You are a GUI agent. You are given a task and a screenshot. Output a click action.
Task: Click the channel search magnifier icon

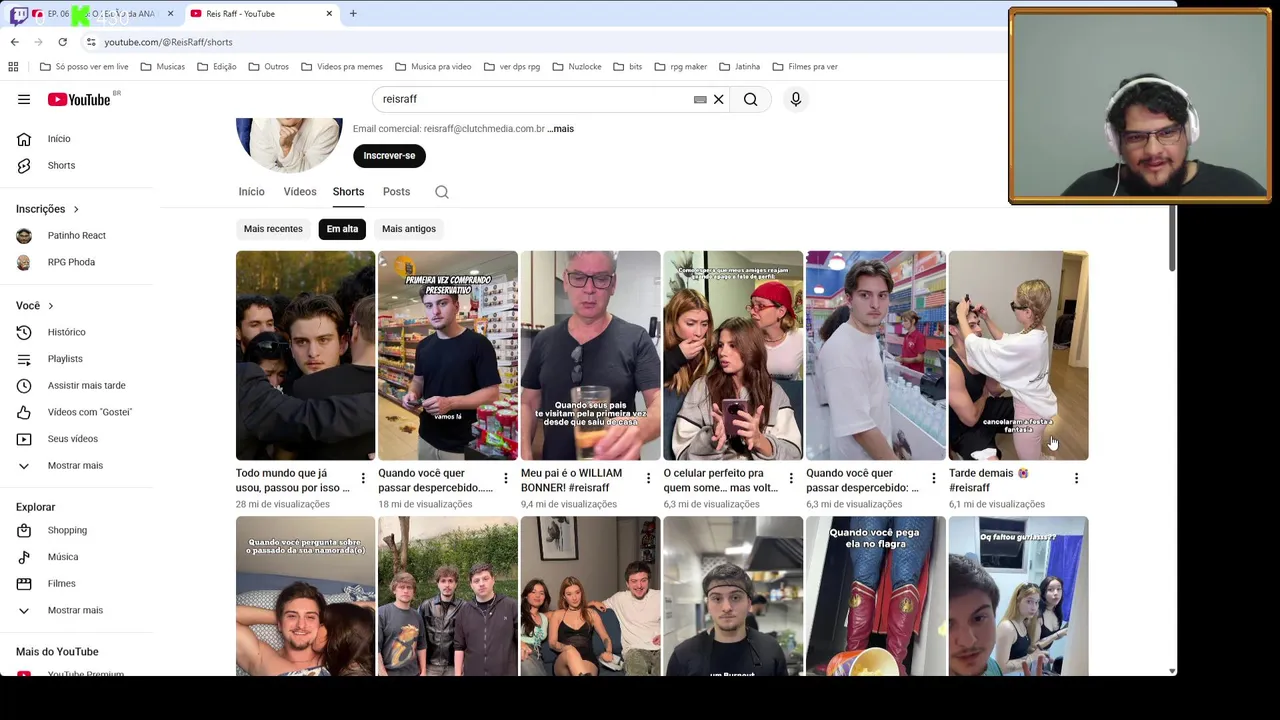click(x=442, y=192)
